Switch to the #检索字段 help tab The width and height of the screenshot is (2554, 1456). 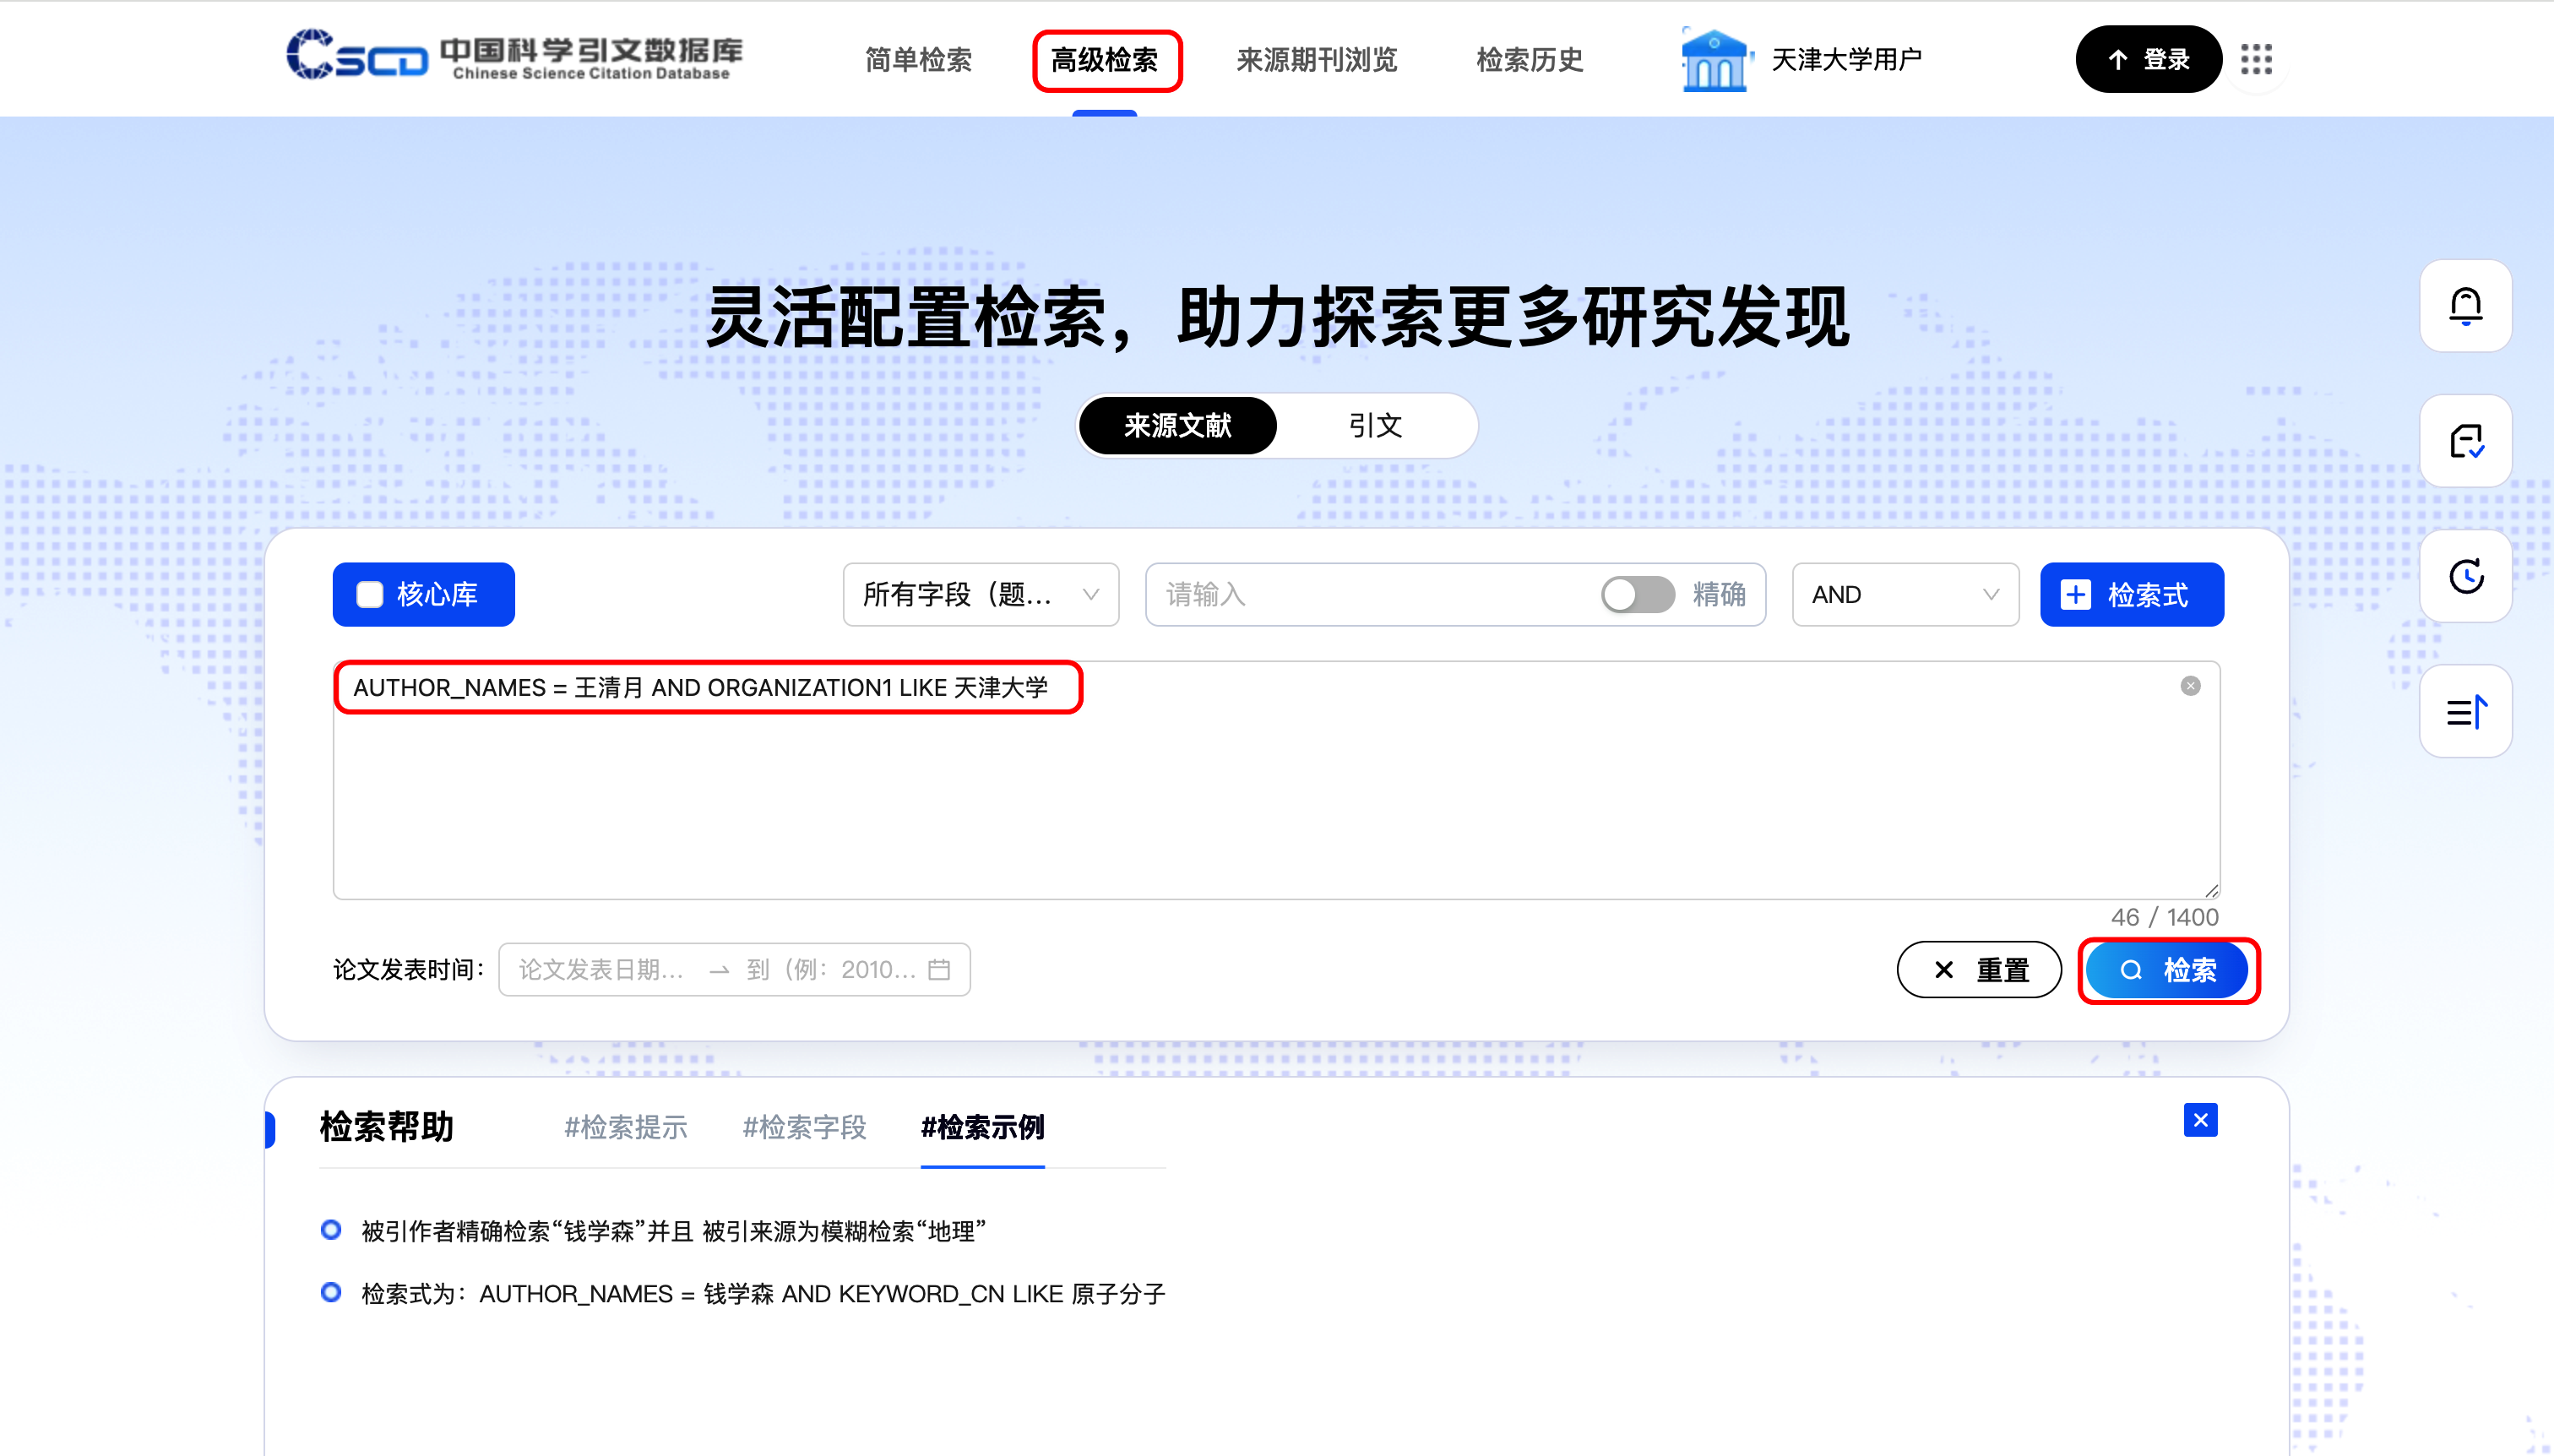pos(804,1128)
